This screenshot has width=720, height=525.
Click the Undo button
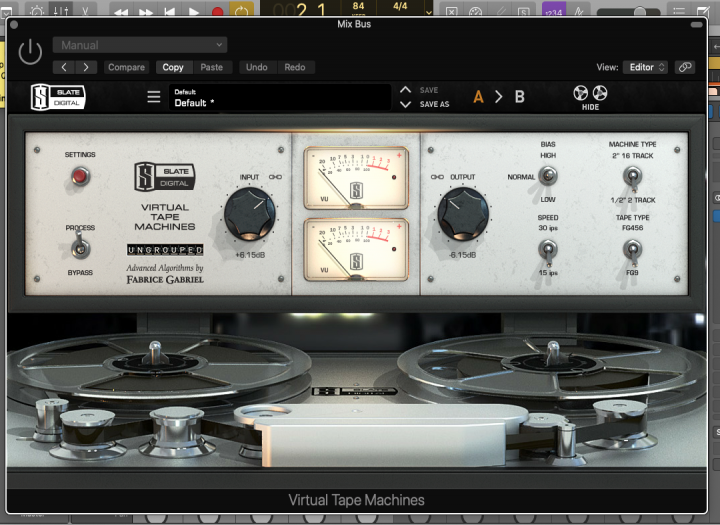coord(257,67)
